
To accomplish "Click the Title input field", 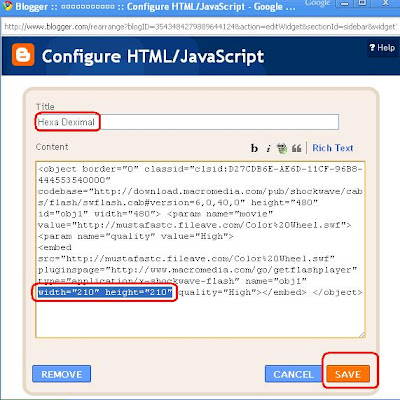I will 187,122.
